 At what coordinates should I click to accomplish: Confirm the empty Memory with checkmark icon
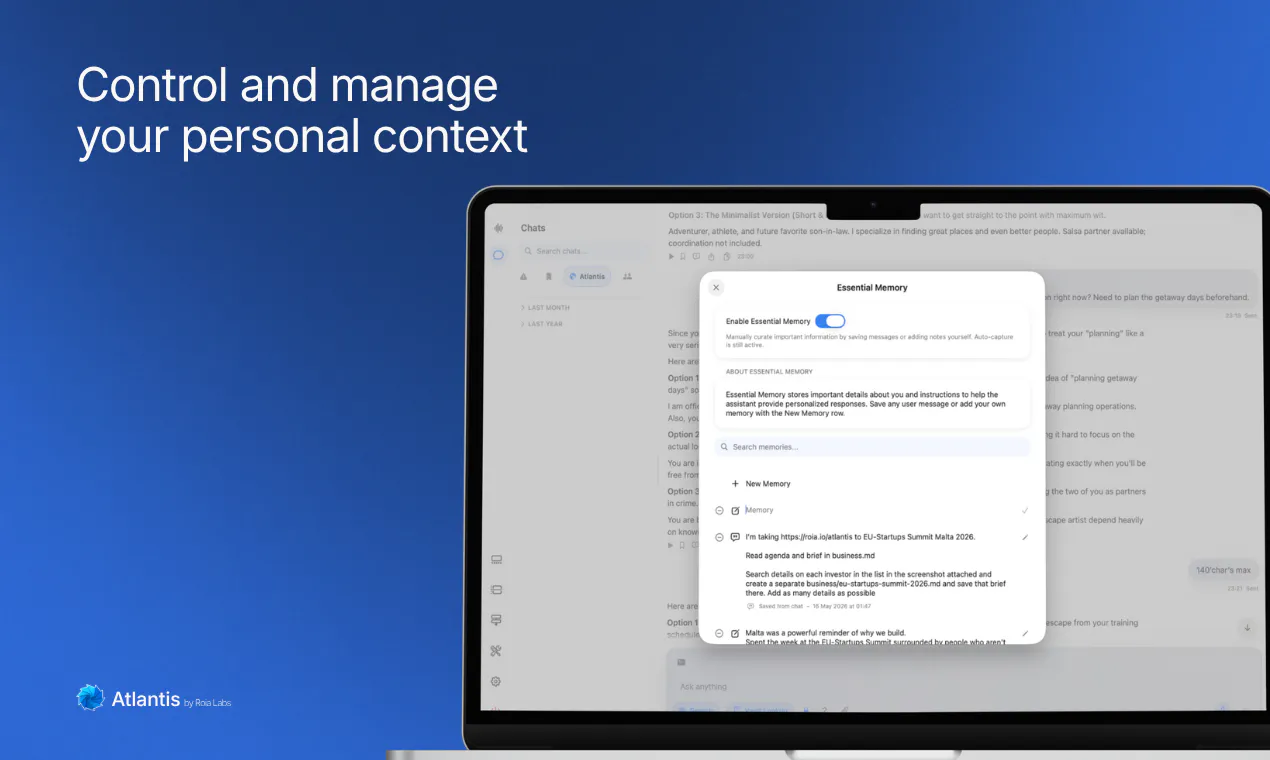tap(1025, 510)
